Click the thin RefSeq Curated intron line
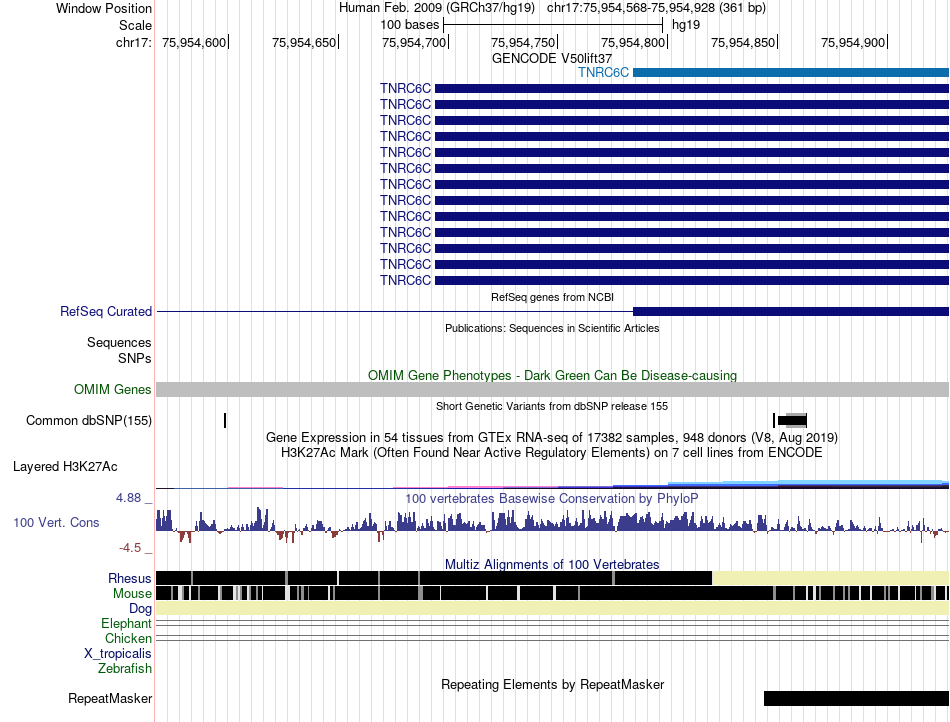 tap(394, 311)
